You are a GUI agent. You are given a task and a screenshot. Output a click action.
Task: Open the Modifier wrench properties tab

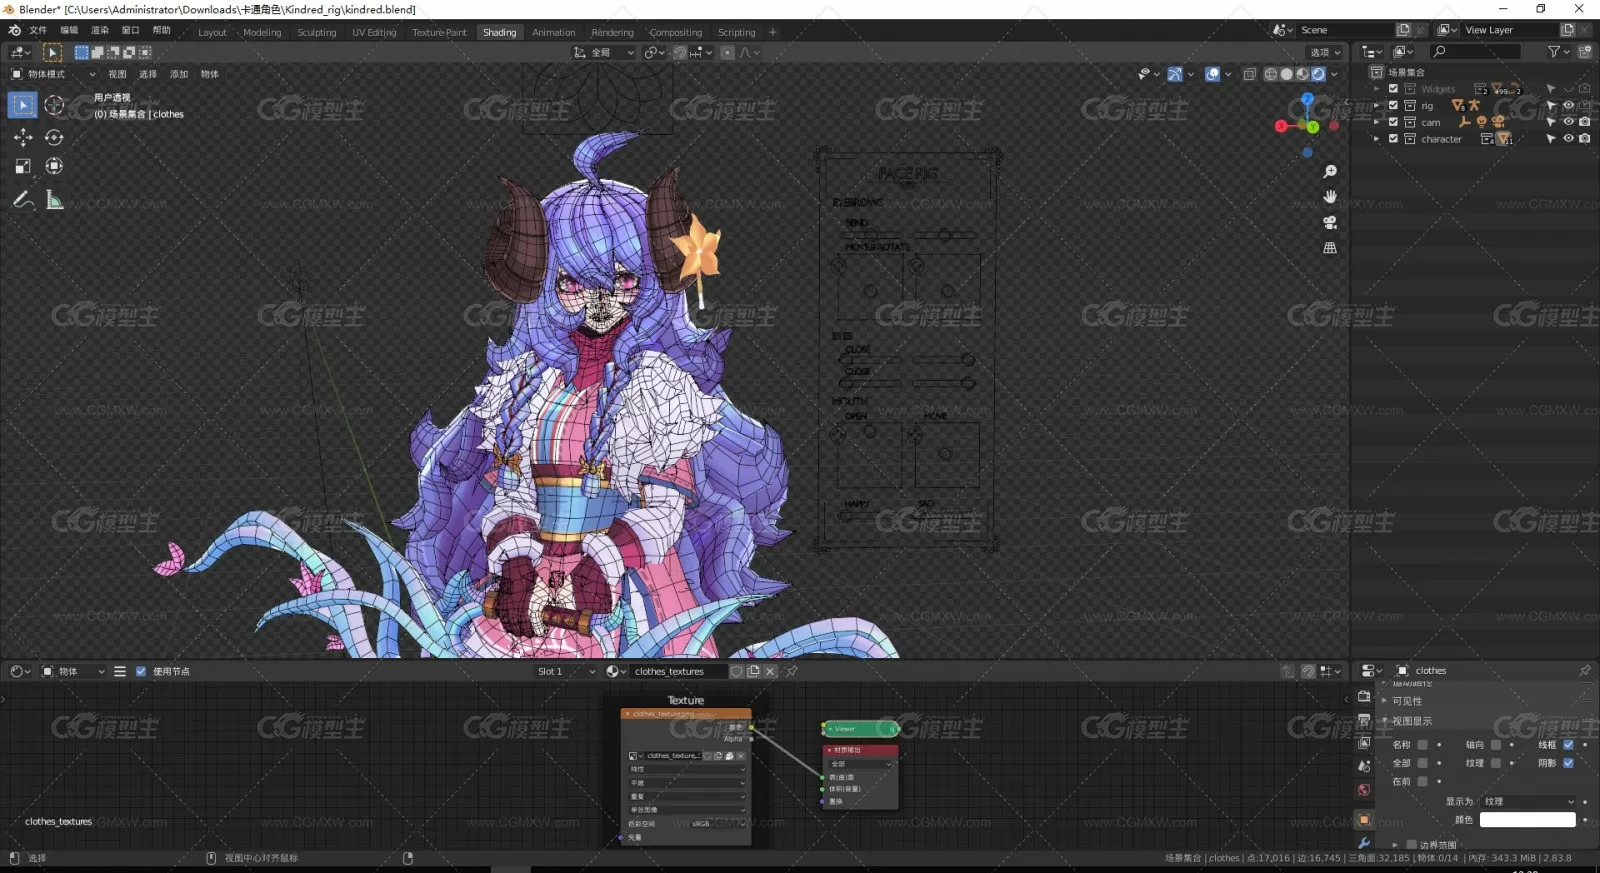point(1364,843)
